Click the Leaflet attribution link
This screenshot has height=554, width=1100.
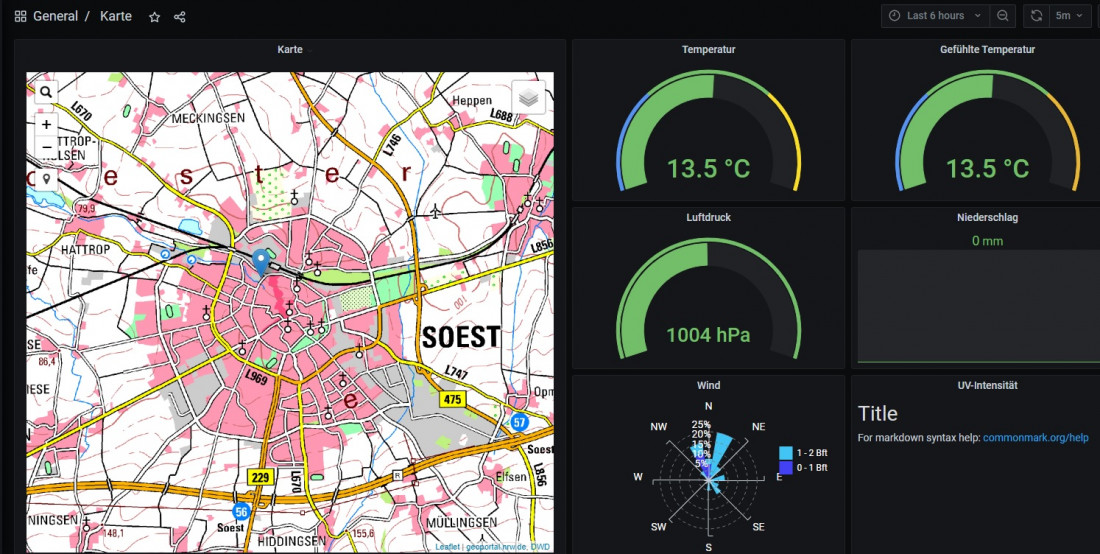click(447, 547)
